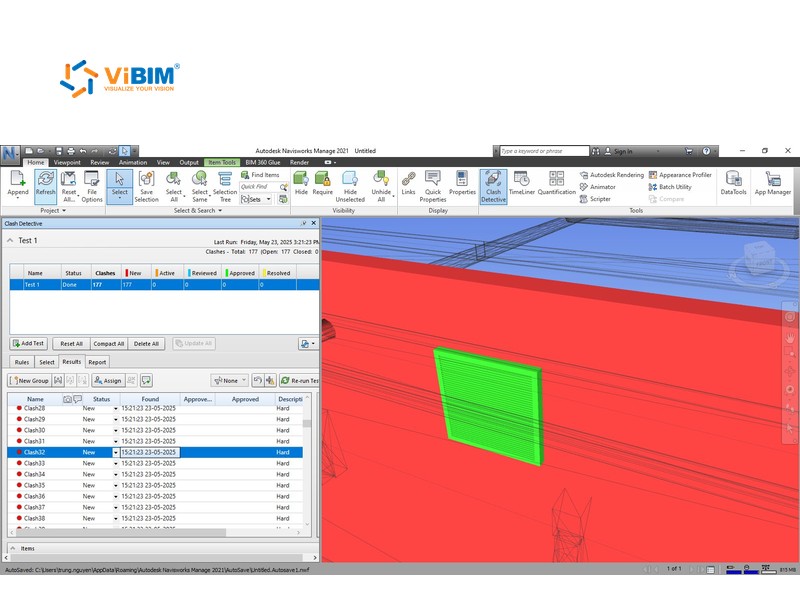
Task: Open the Animation ribbon tab
Action: click(133, 162)
